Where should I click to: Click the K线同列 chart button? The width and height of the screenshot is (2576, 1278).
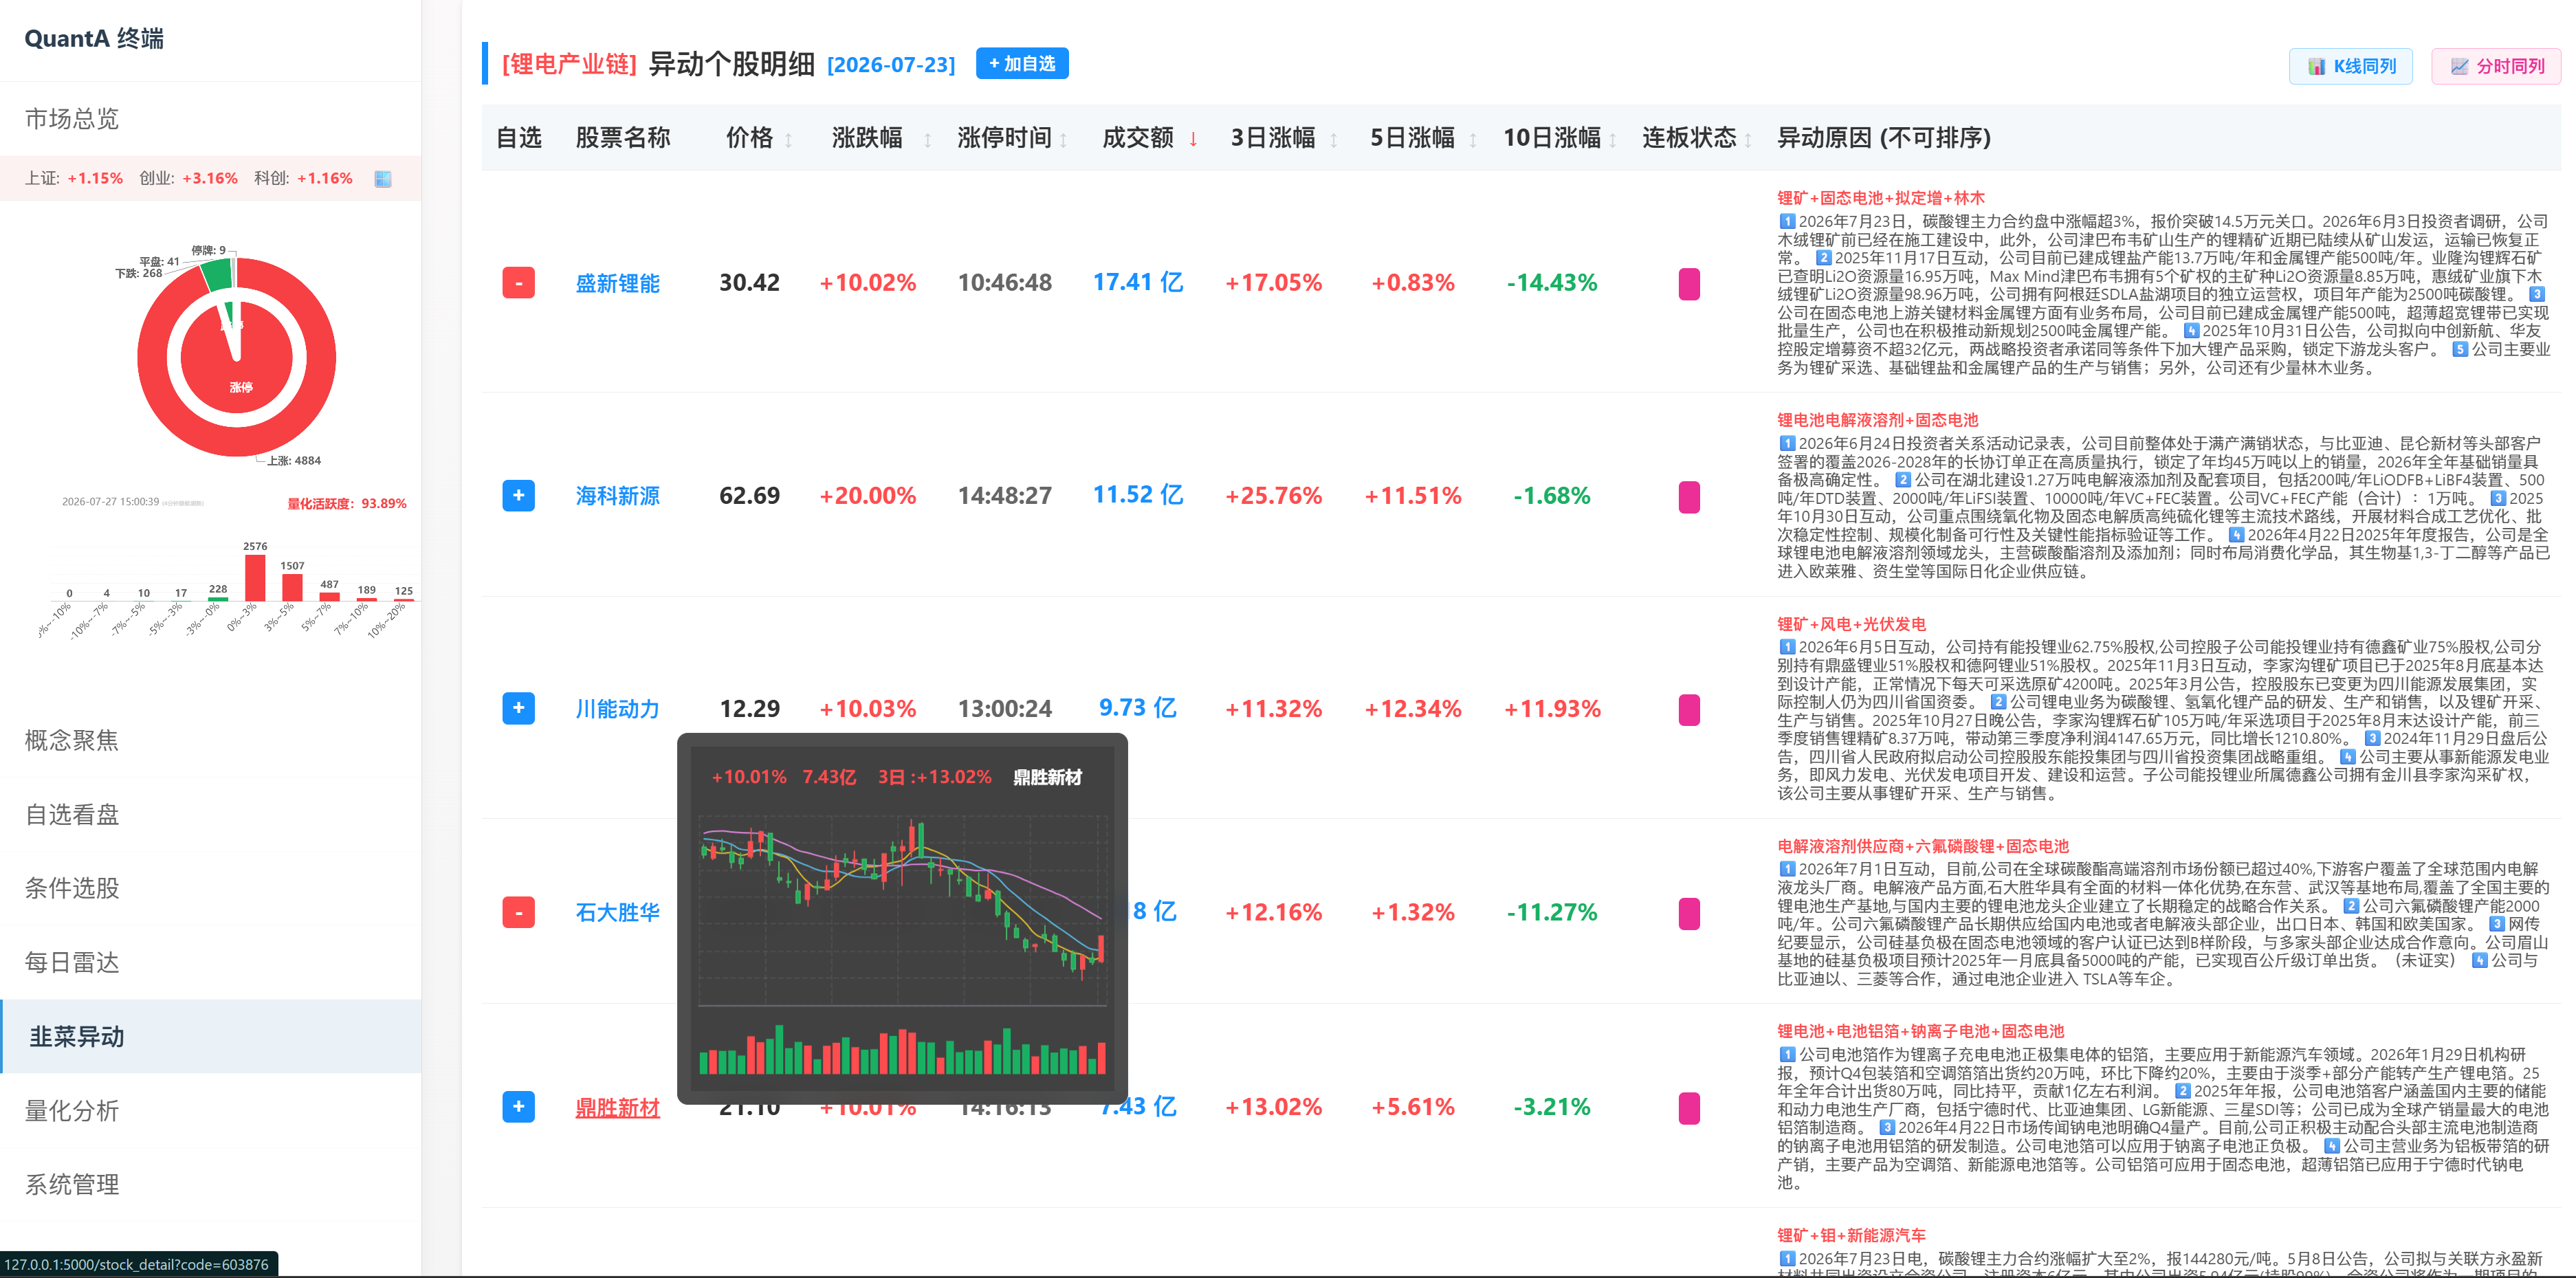(2350, 66)
